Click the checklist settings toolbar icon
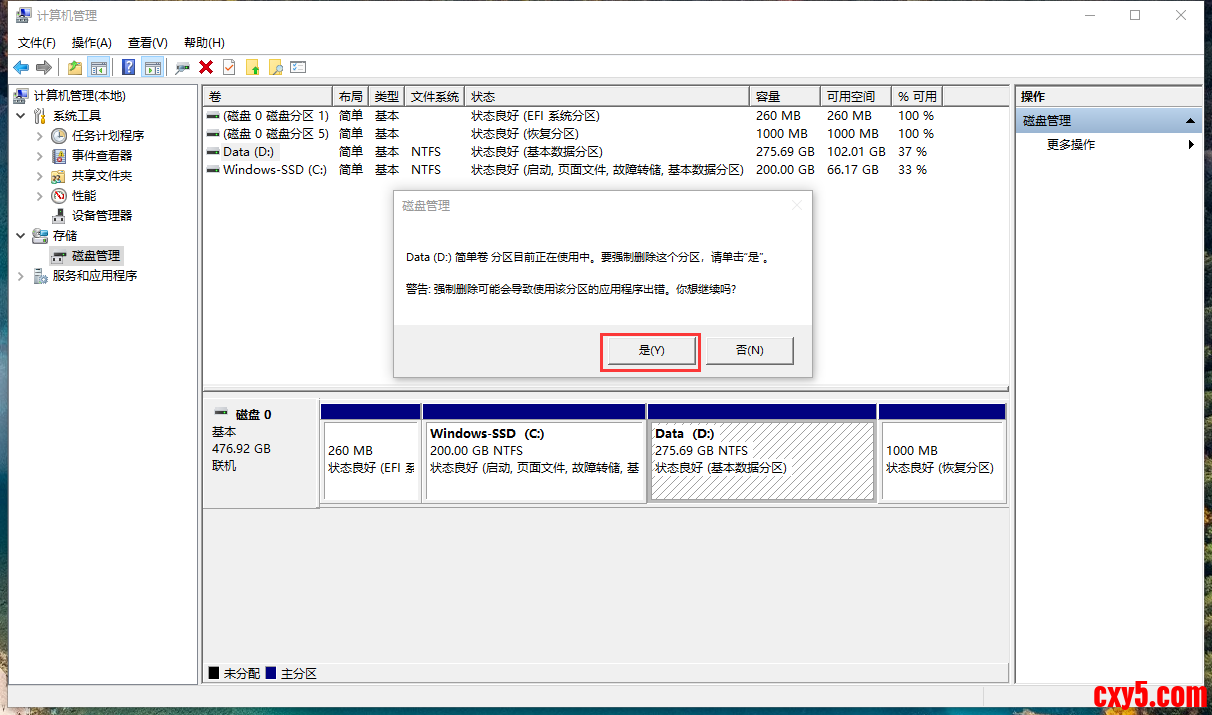This screenshot has height=715, width=1212. (x=298, y=67)
